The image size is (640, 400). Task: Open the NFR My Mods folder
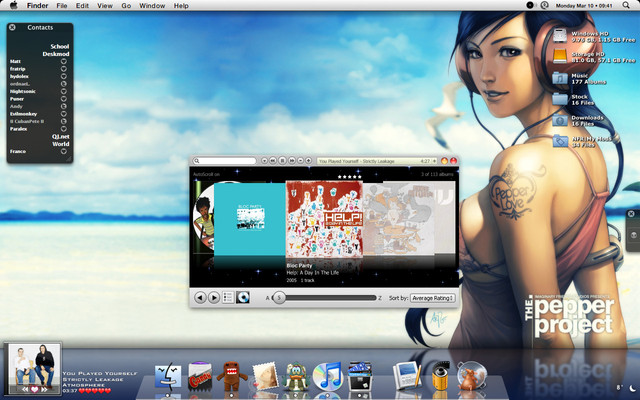coord(560,141)
